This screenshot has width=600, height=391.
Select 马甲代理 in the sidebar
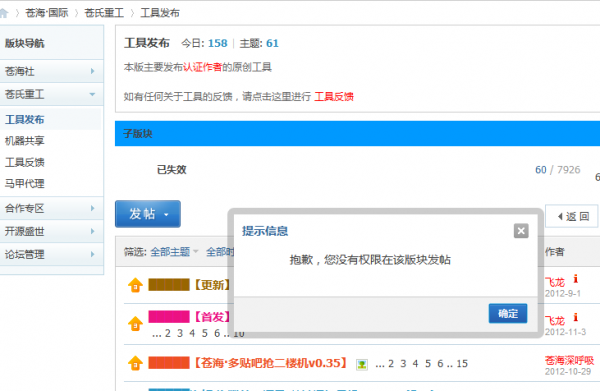(24, 184)
